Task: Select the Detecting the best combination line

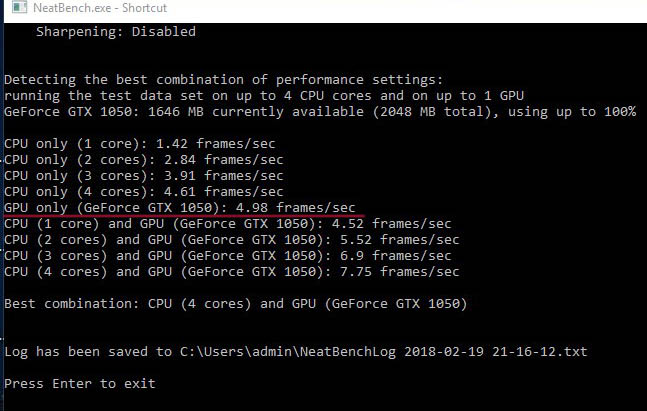Action: 223,80
